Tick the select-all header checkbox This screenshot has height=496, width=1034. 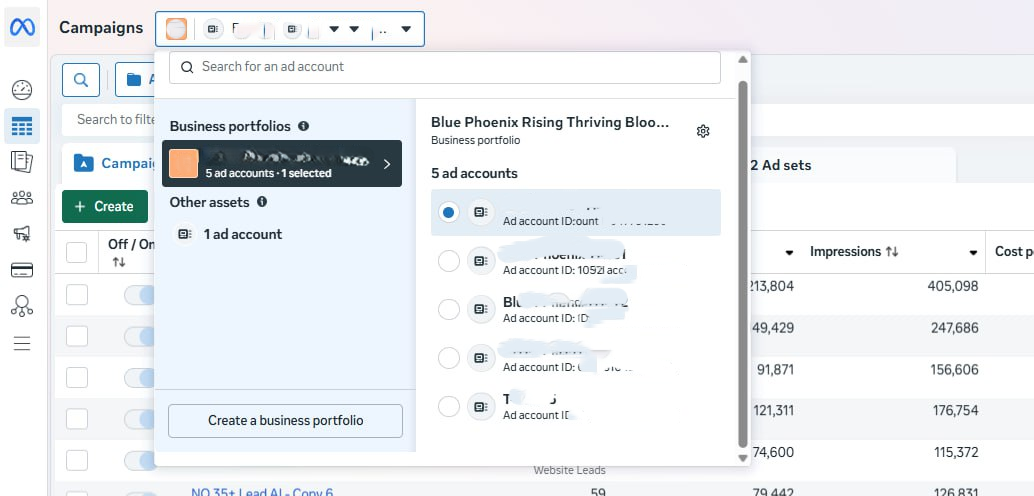(77, 252)
